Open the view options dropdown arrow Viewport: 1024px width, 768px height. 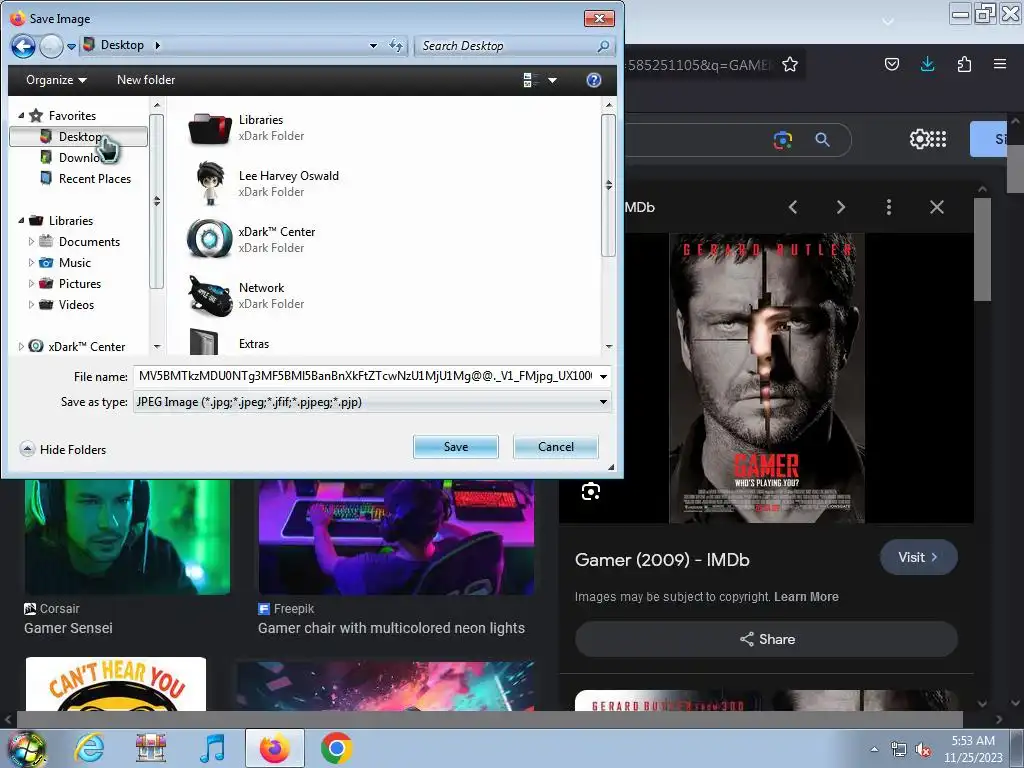552,80
